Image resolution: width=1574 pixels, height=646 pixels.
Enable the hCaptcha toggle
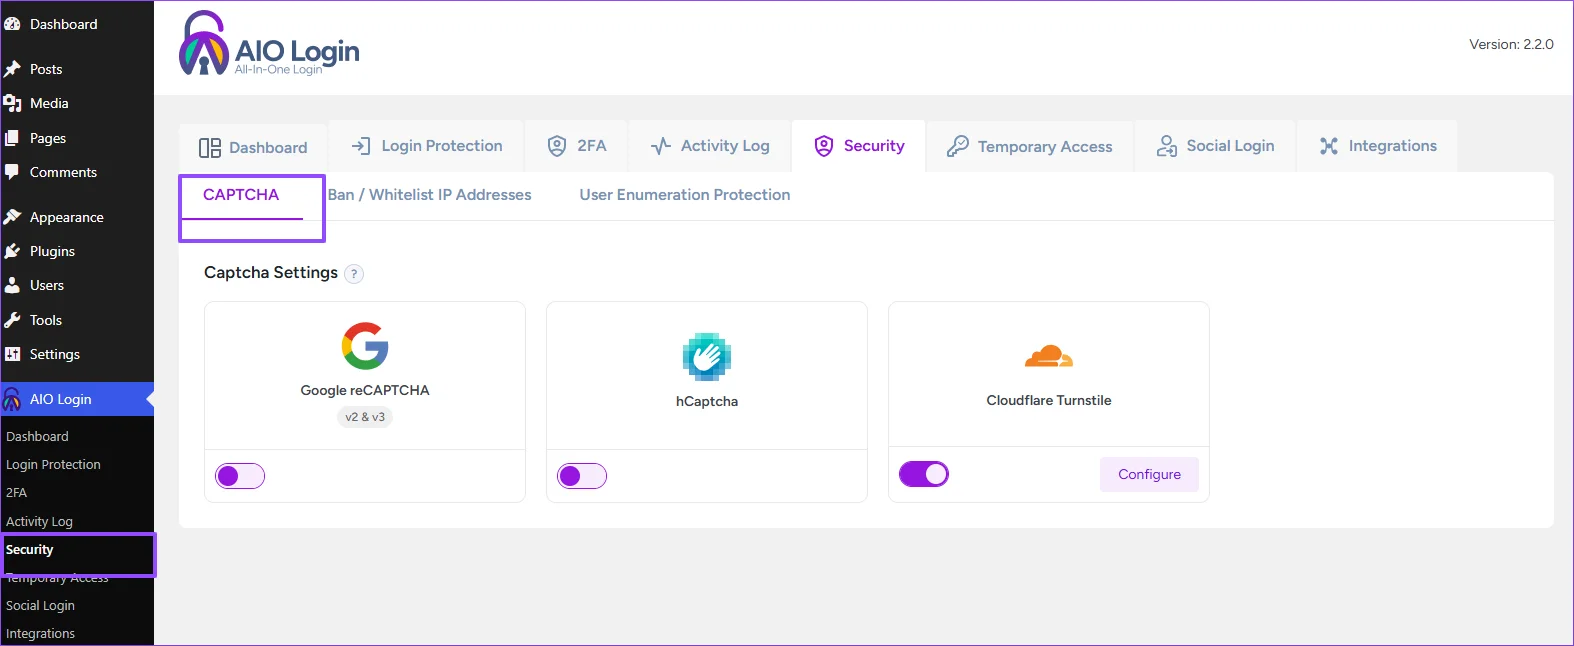coord(582,476)
